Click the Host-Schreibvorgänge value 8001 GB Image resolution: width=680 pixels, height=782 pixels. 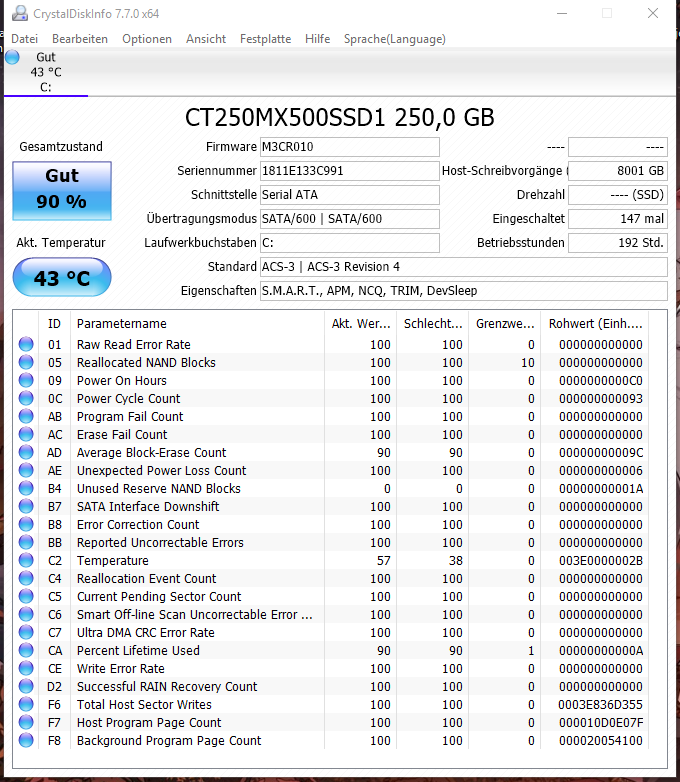pyautogui.click(x=618, y=171)
